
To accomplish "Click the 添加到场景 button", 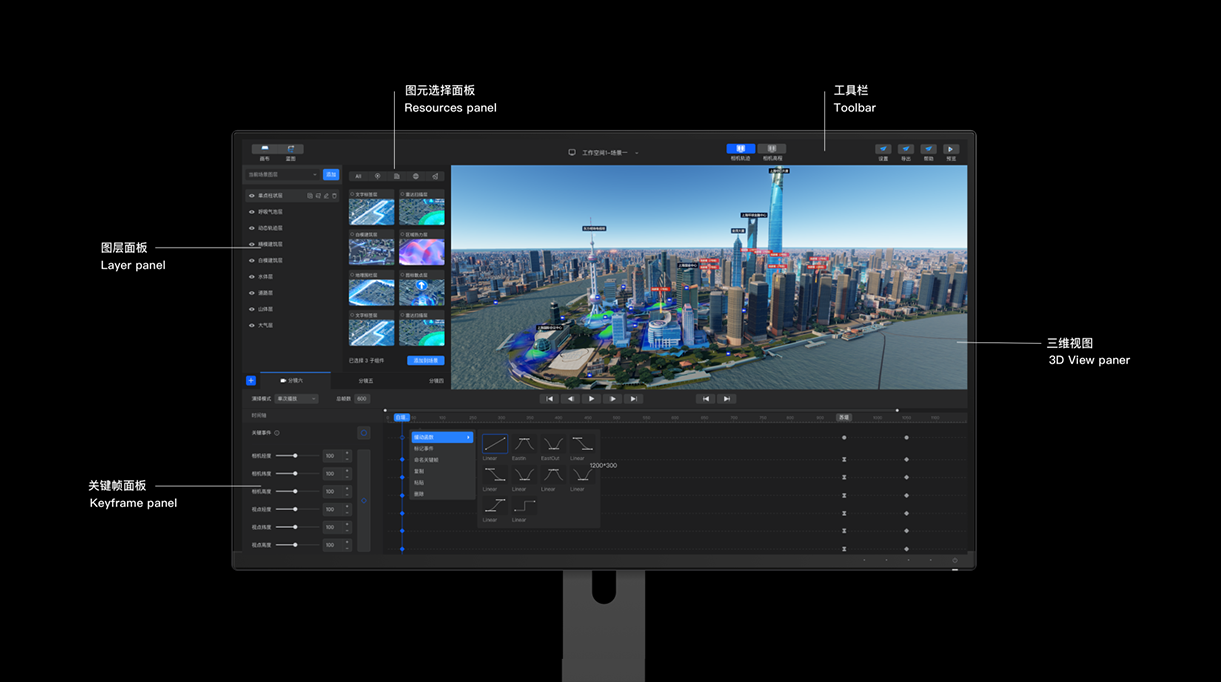I will (x=426, y=360).
